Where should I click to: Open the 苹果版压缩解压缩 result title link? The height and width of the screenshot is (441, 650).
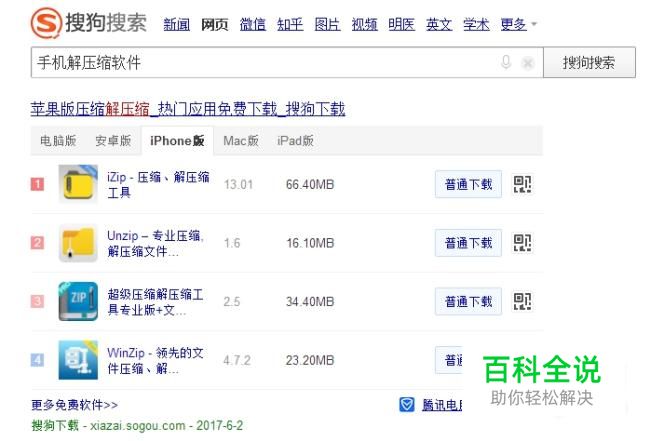pos(188,109)
